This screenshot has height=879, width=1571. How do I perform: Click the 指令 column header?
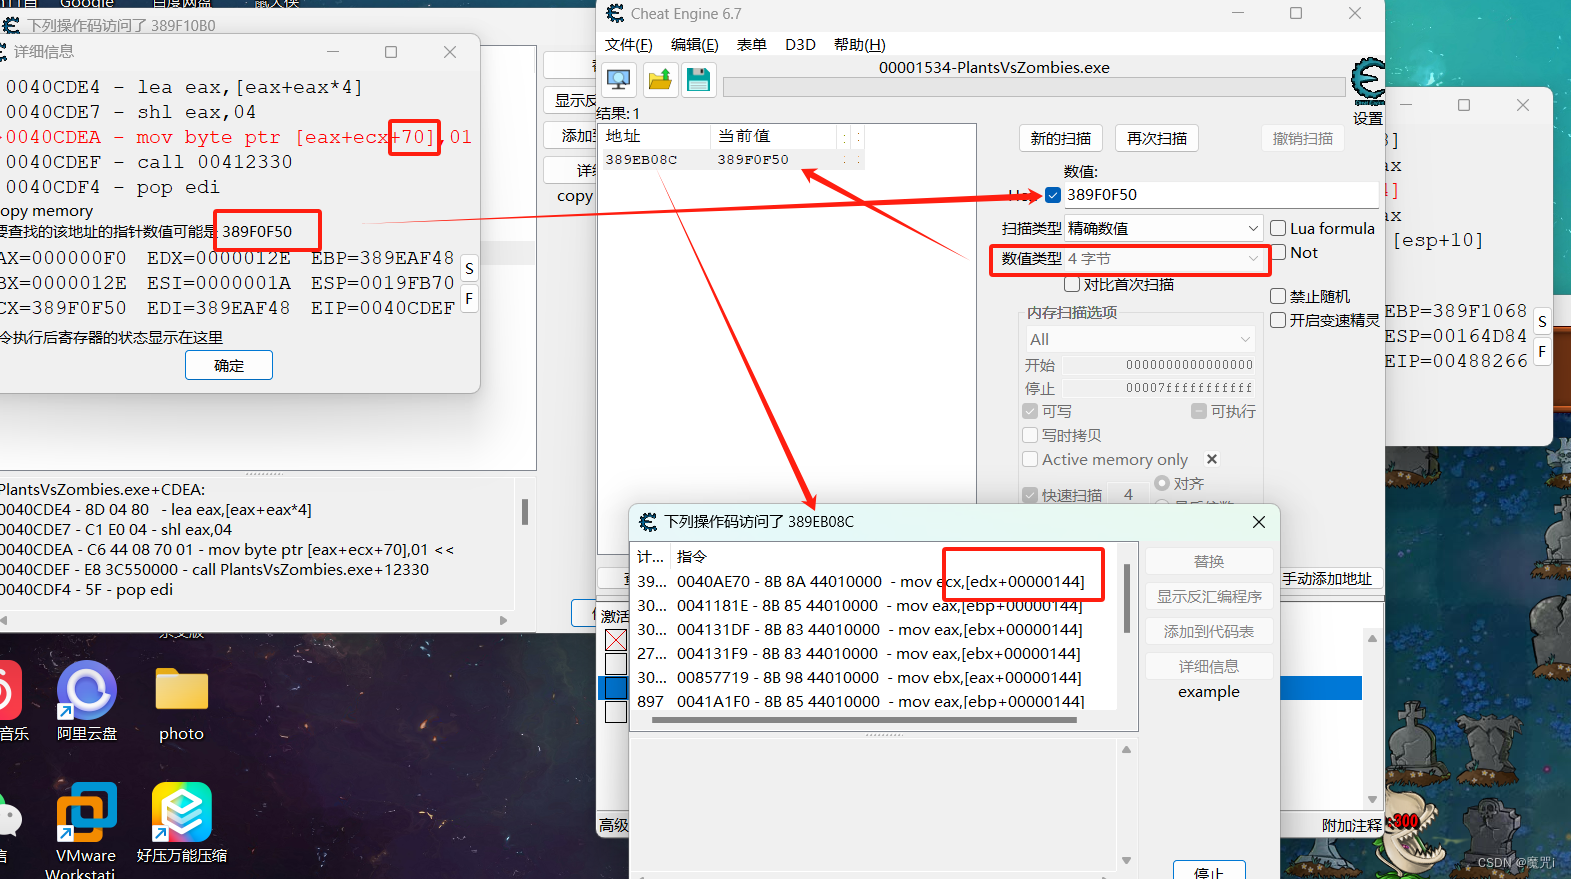click(692, 557)
